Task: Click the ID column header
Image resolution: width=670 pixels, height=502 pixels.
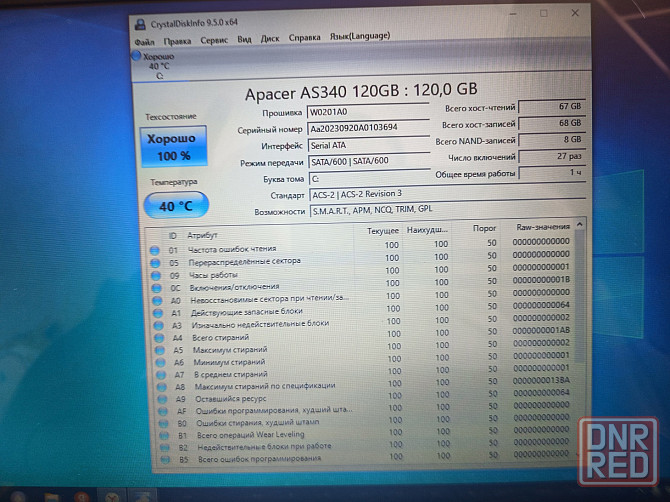Action: tap(173, 236)
